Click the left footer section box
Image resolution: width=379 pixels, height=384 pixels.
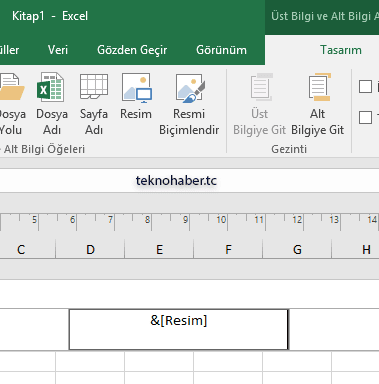pos(34,329)
